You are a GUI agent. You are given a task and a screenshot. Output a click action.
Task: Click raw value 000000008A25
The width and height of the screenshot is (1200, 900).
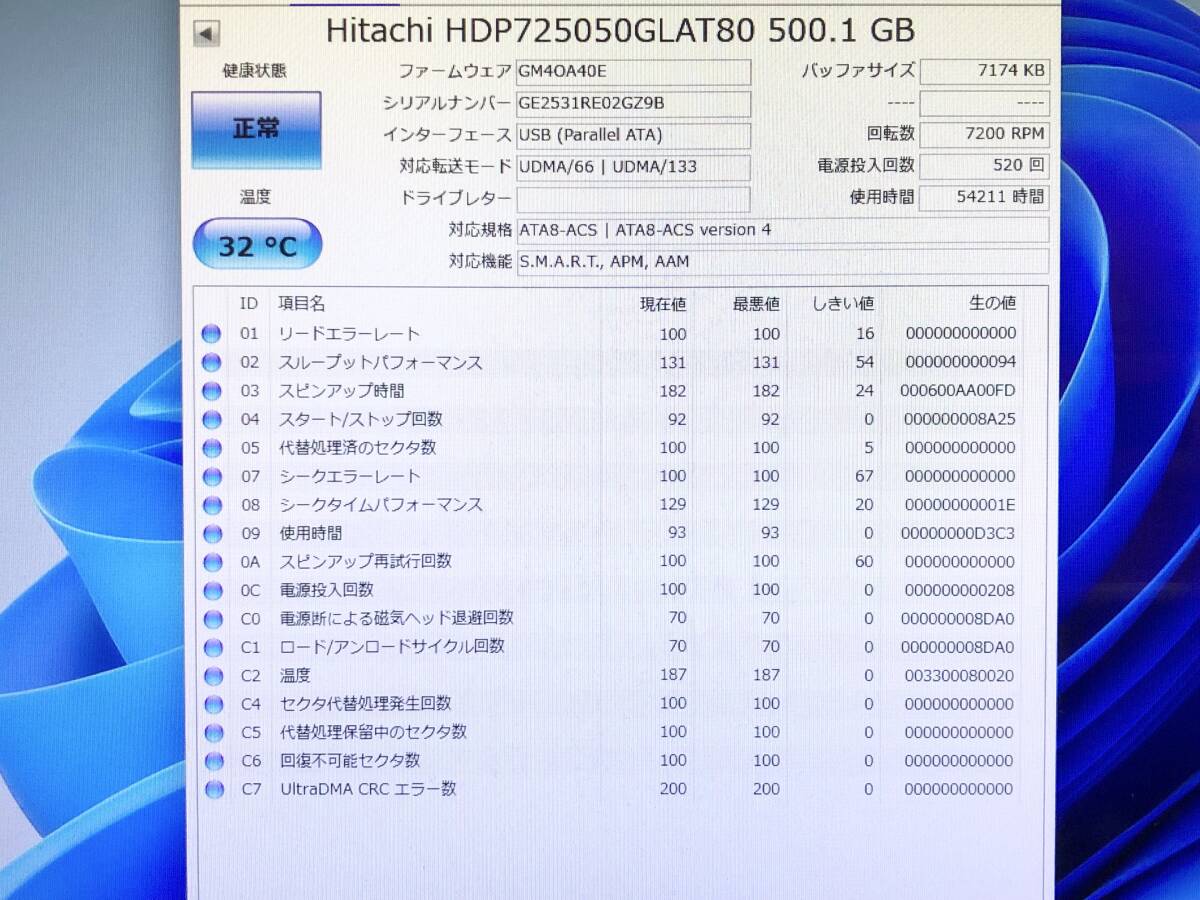pos(960,420)
